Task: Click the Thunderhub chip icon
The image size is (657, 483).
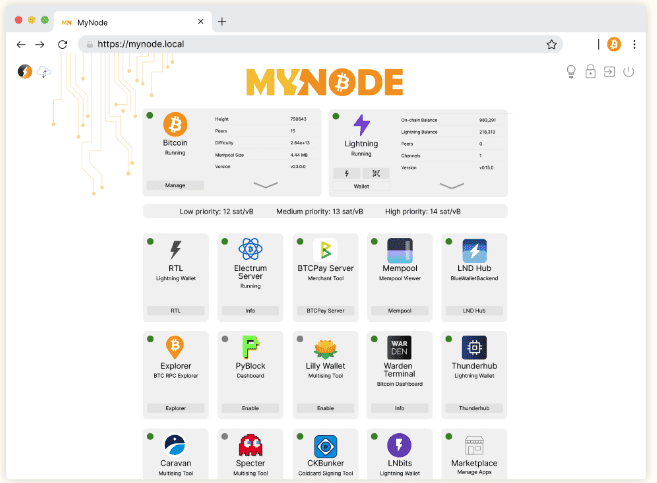Action: (x=474, y=347)
